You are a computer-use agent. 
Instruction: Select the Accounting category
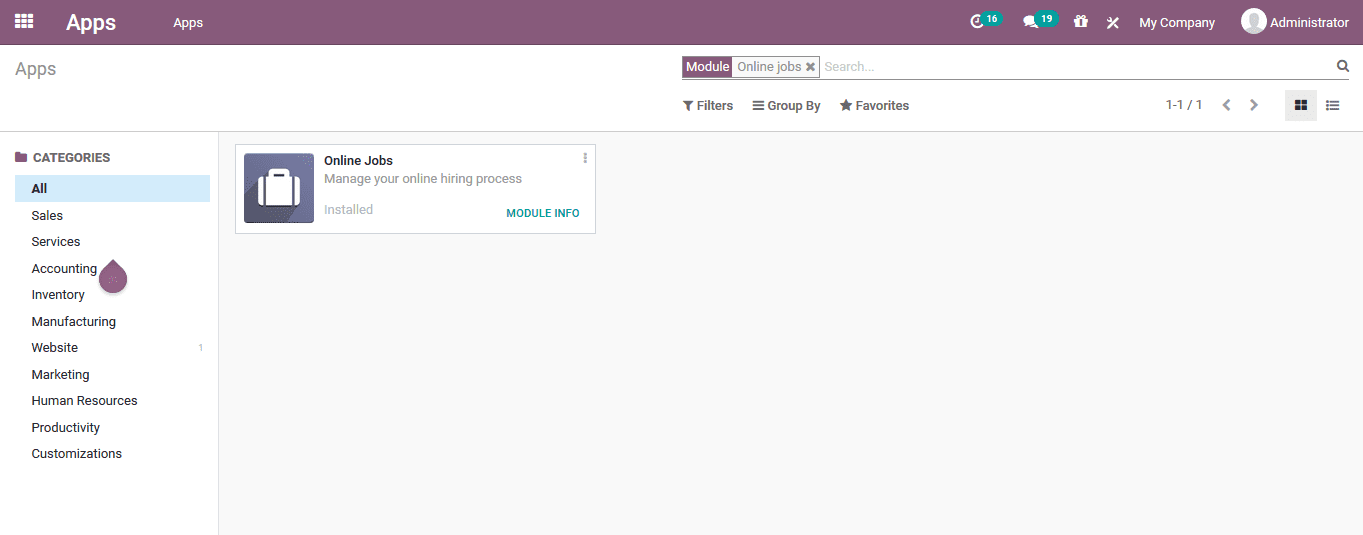click(x=112, y=268)
